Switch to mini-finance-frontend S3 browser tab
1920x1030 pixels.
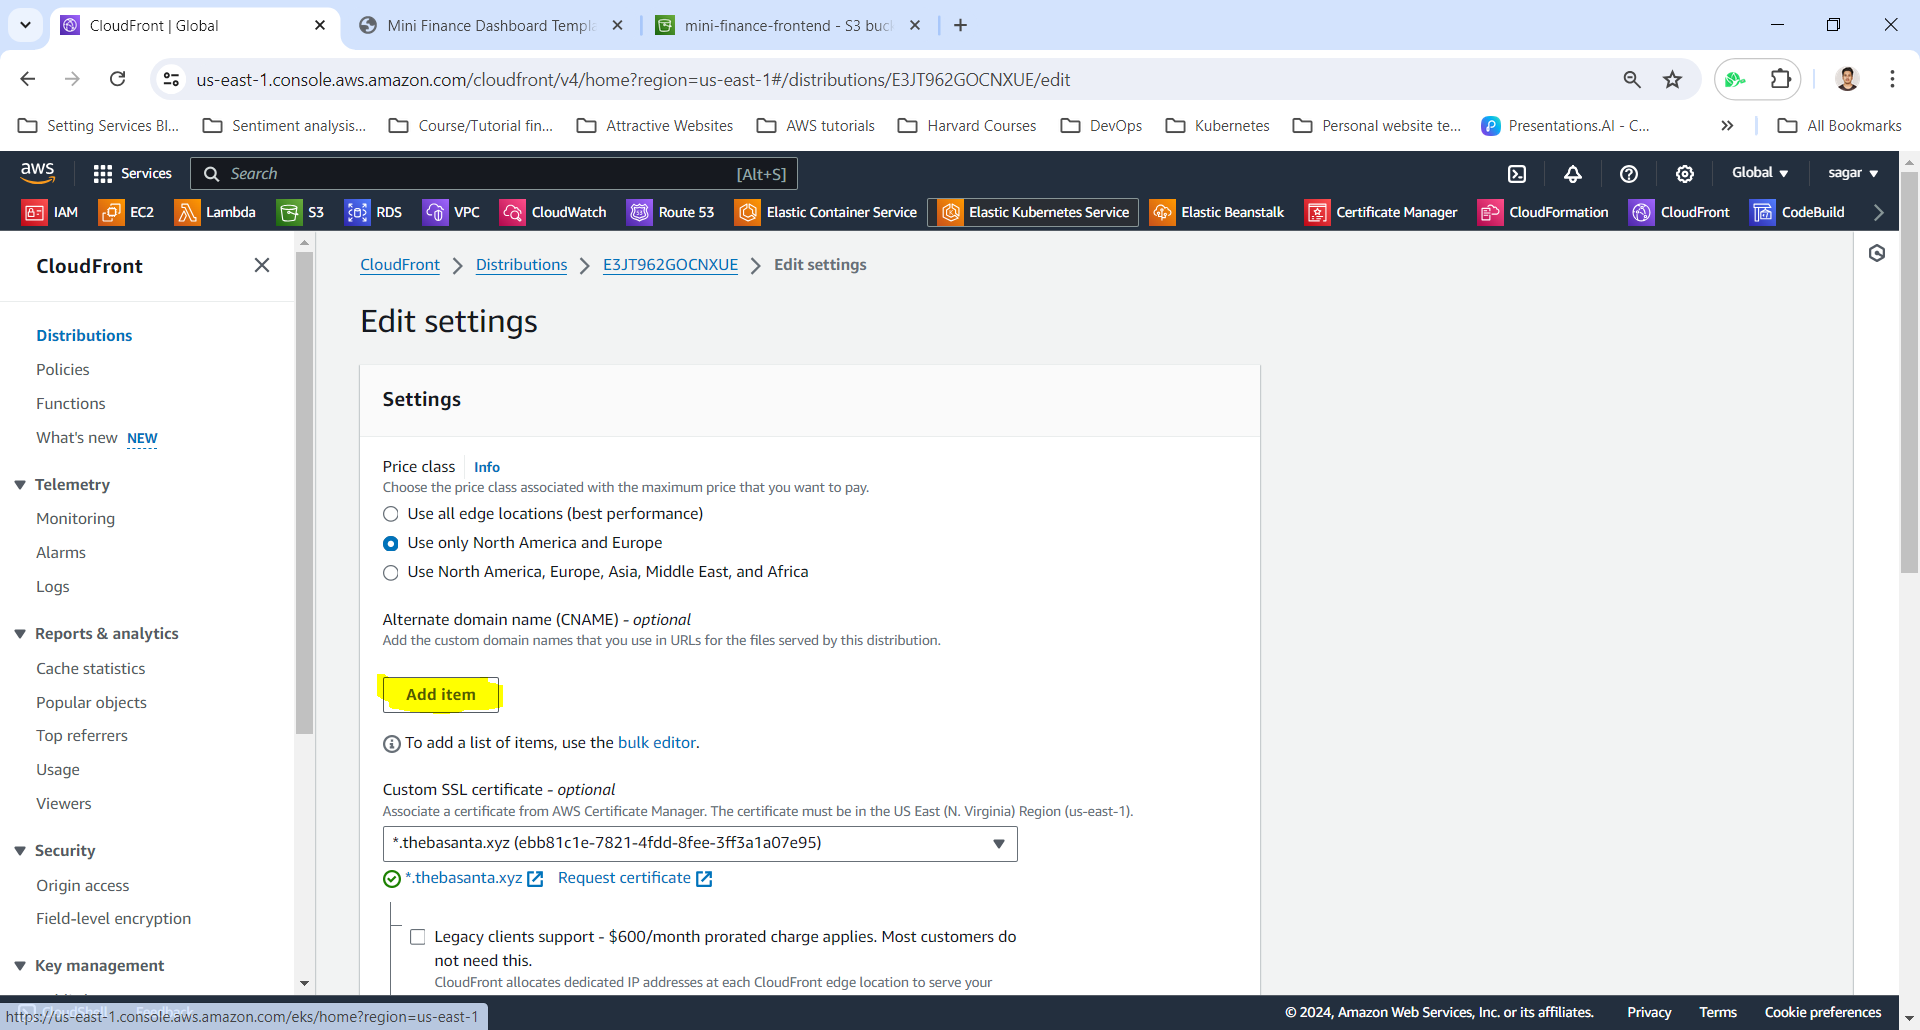[x=787, y=25]
